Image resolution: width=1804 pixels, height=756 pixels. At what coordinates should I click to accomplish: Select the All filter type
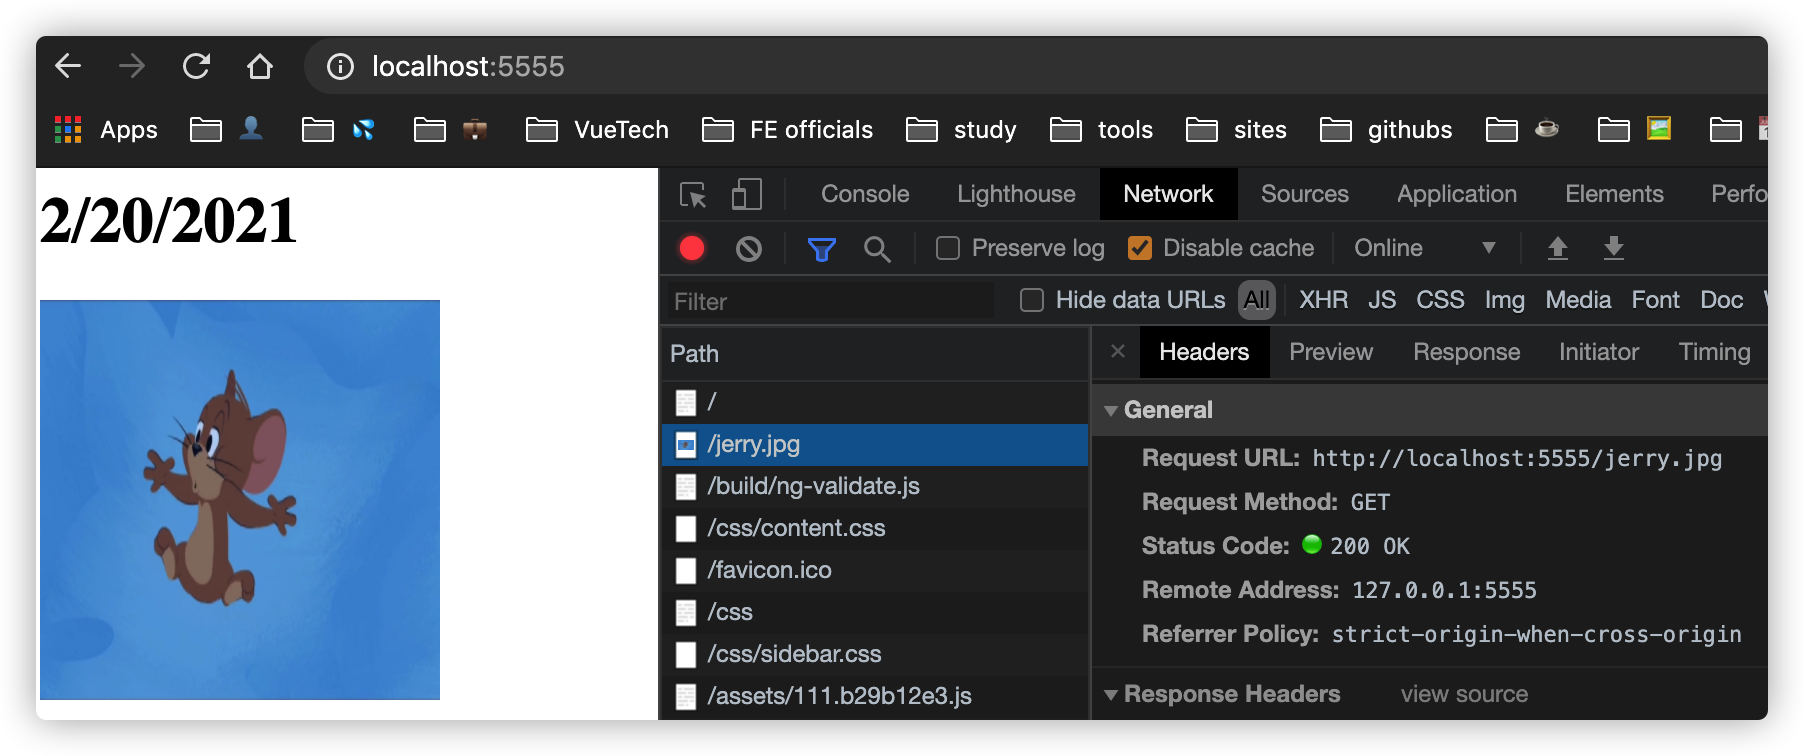(x=1257, y=300)
